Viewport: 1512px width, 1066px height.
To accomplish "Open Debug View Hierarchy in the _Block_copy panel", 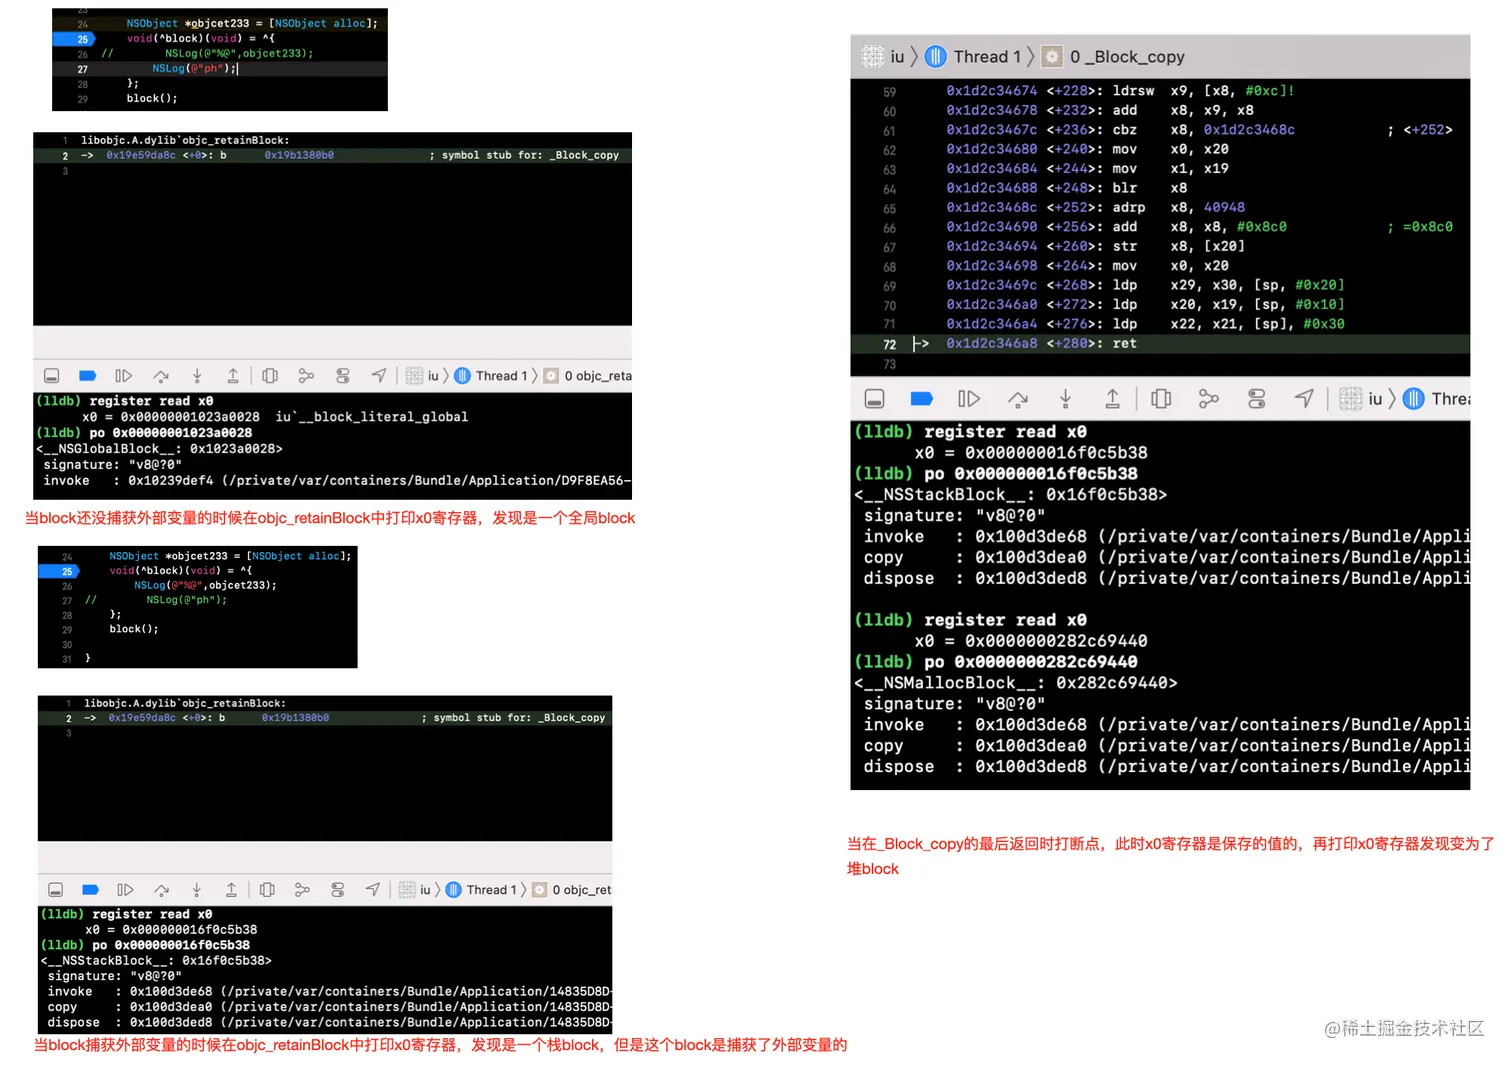I will pos(1161,399).
